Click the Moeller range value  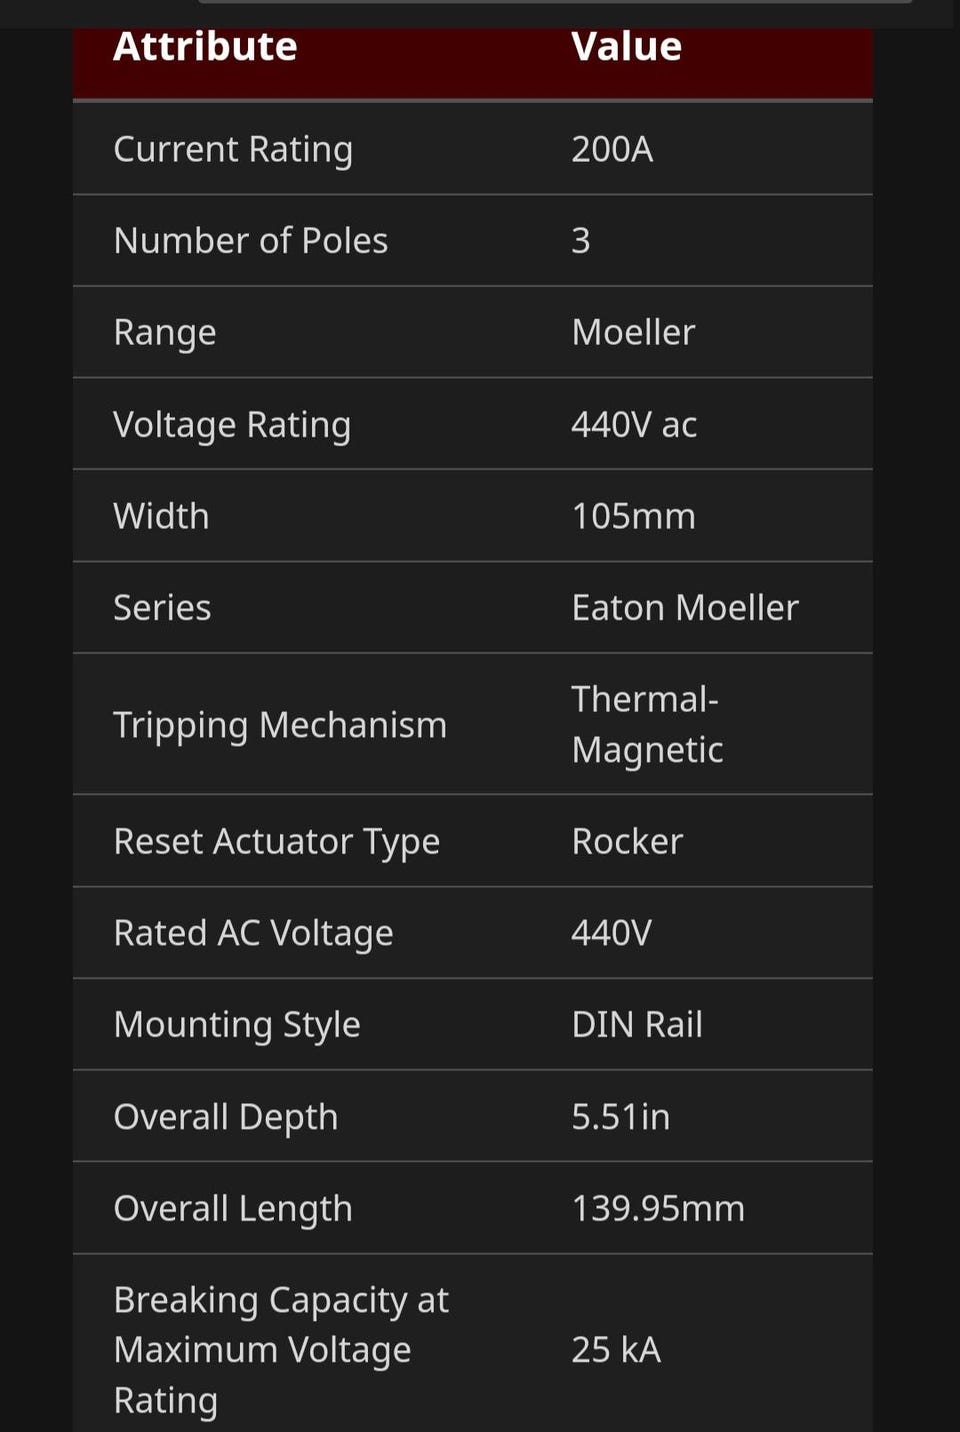[x=633, y=332]
